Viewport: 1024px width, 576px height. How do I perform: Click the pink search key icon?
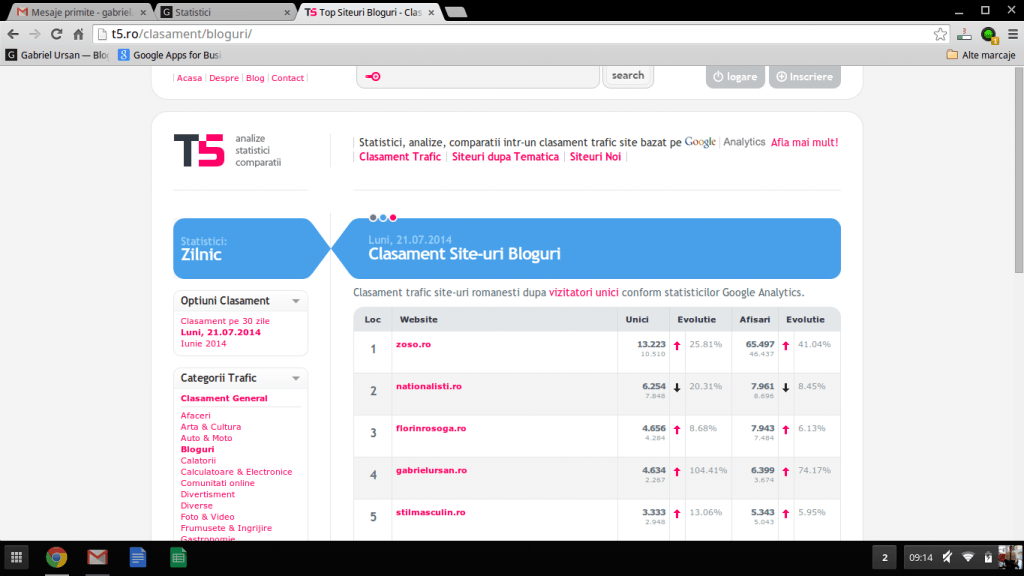[x=373, y=76]
